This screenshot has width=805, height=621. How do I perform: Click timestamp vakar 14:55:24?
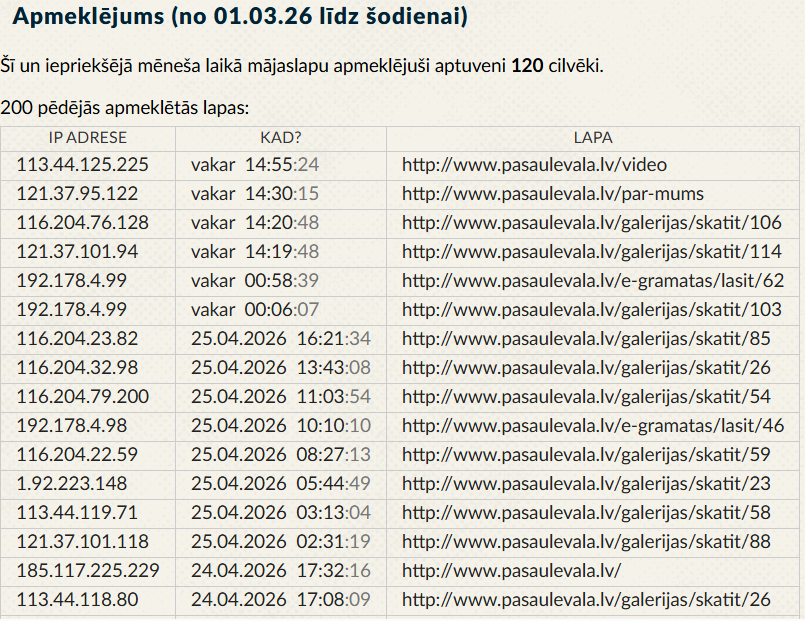pyautogui.click(x=255, y=165)
